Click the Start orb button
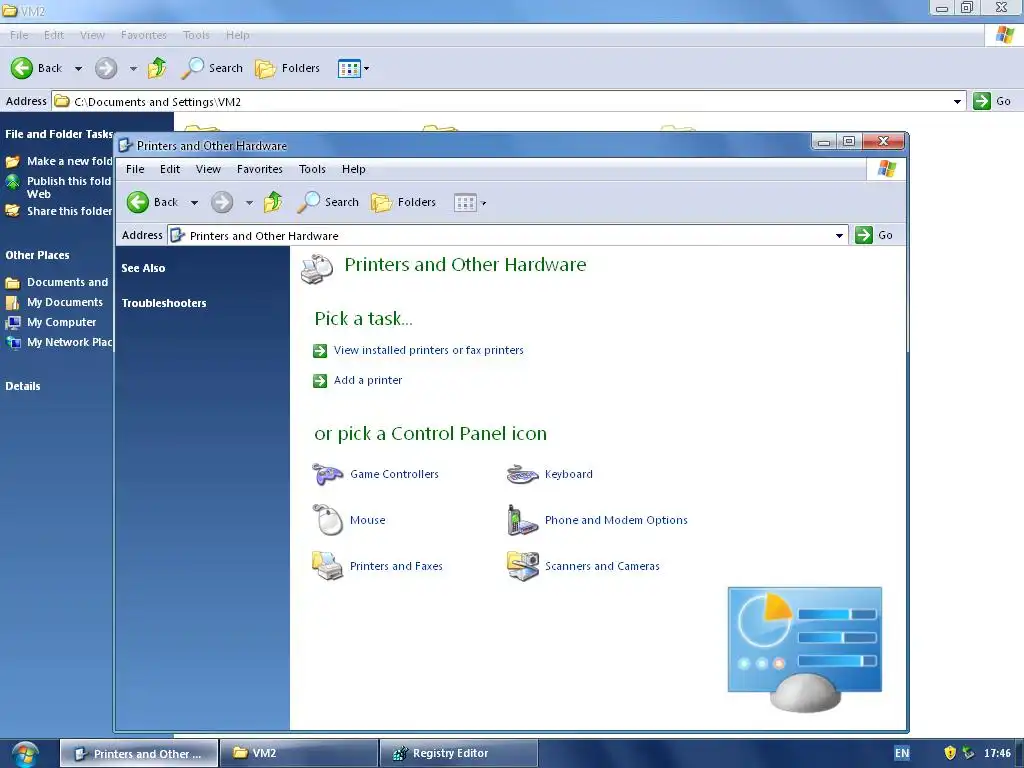The height and width of the screenshot is (768, 1024). pos(25,754)
